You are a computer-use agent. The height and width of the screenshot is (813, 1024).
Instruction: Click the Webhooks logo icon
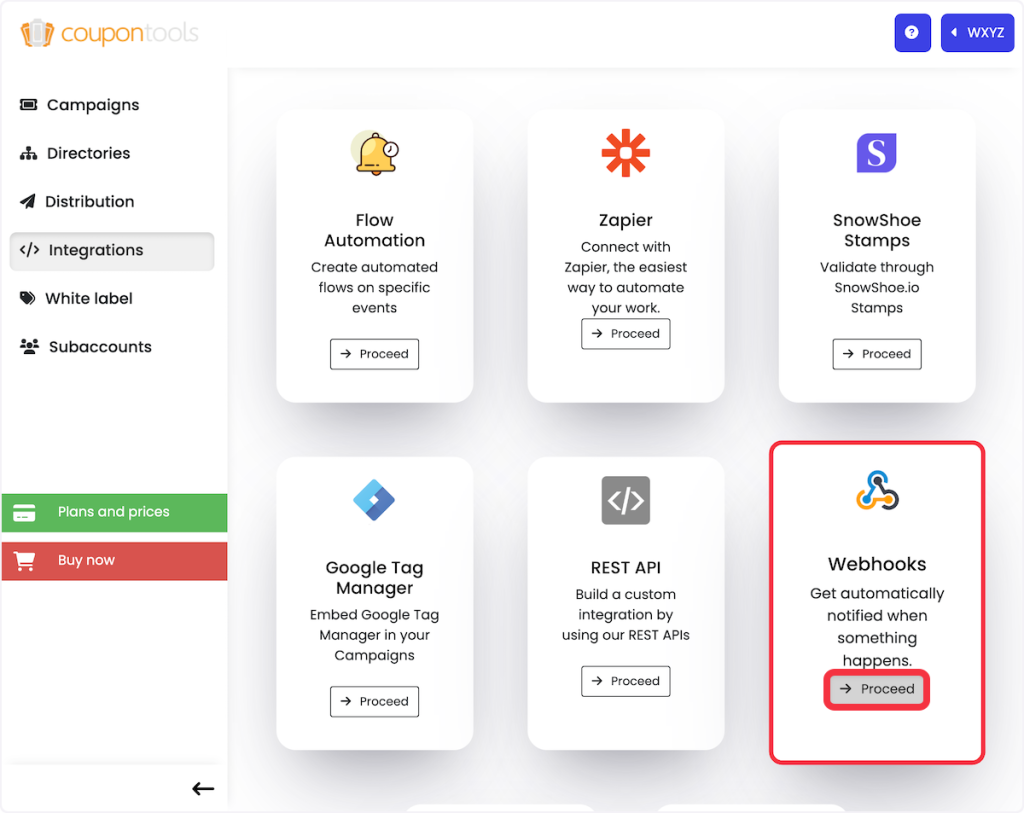tap(877, 492)
